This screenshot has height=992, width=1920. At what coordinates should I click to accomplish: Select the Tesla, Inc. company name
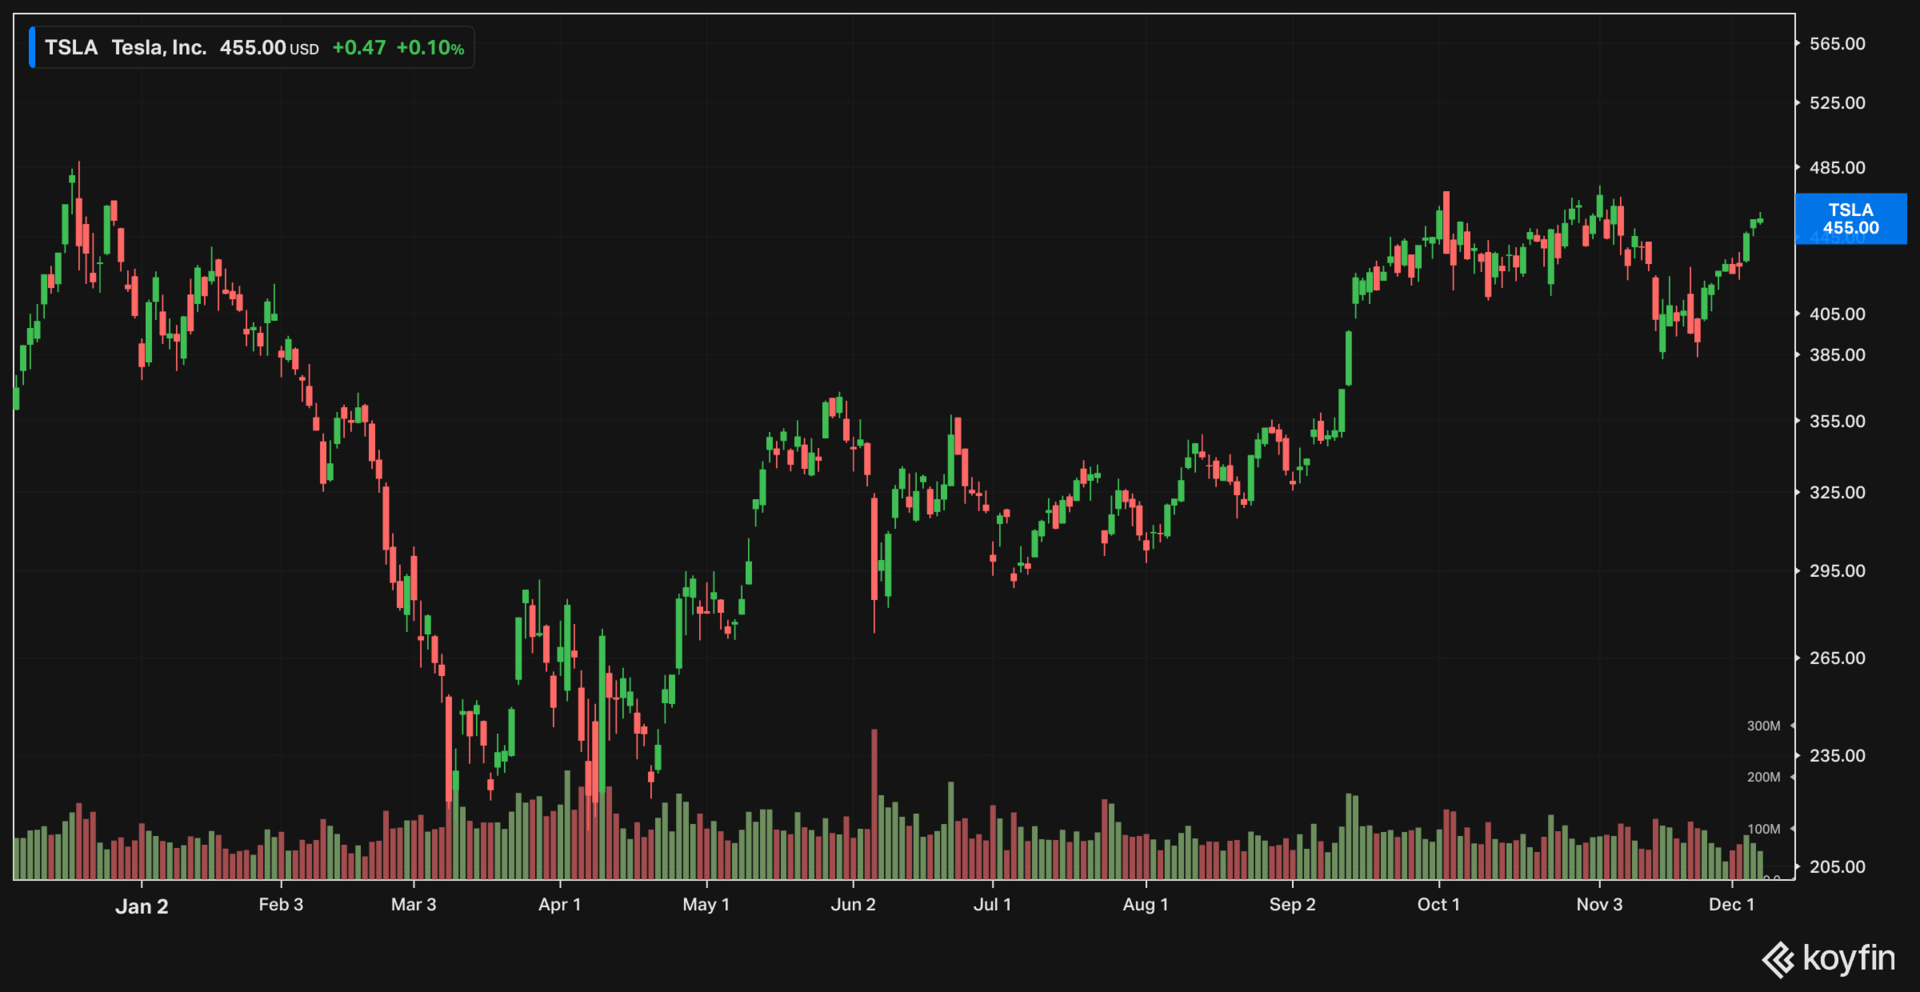(x=159, y=48)
